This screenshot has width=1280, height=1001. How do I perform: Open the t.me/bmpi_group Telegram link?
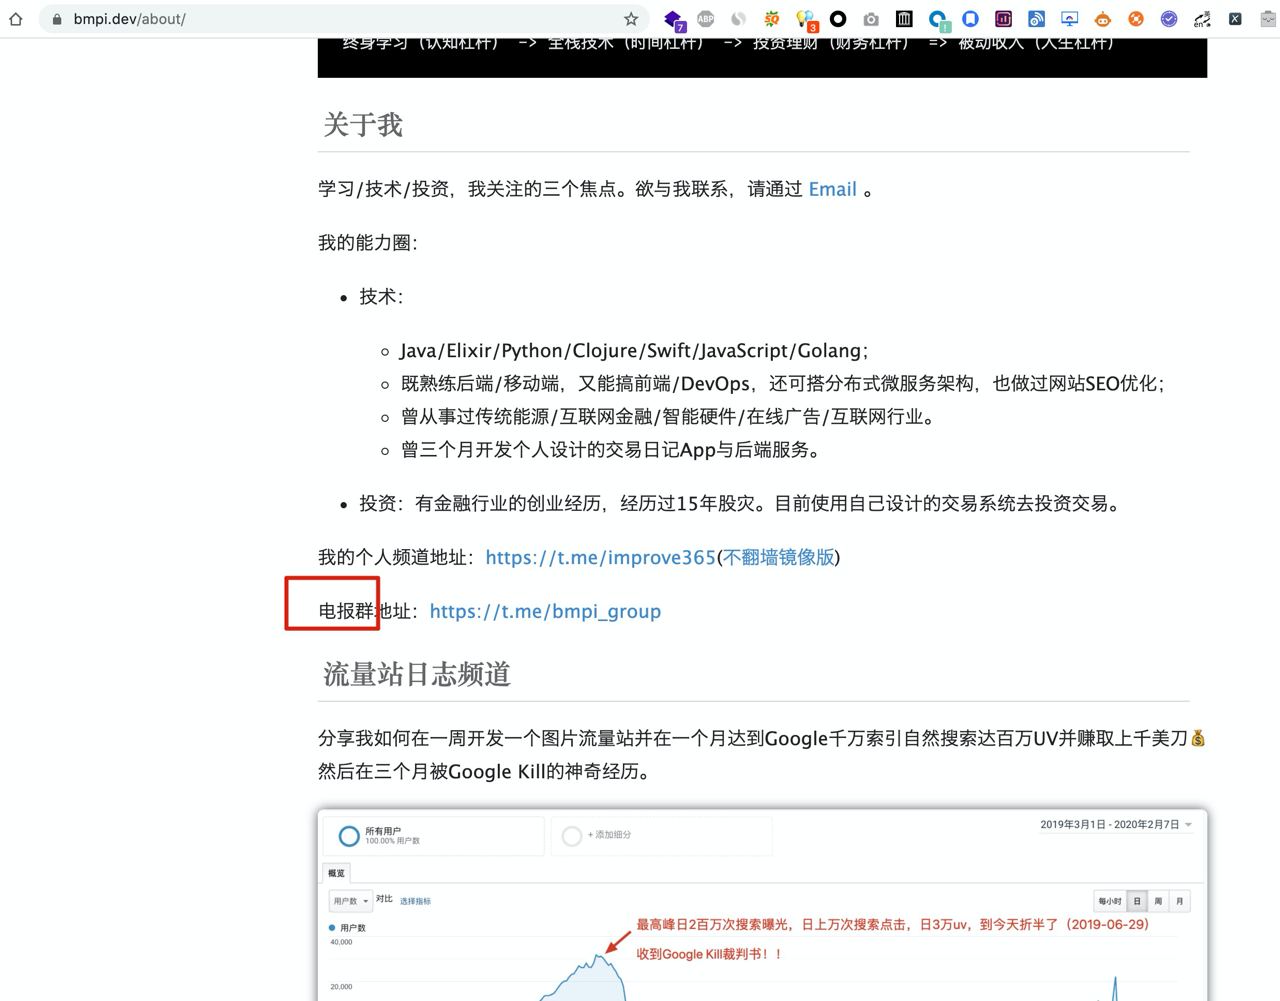(x=545, y=611)
